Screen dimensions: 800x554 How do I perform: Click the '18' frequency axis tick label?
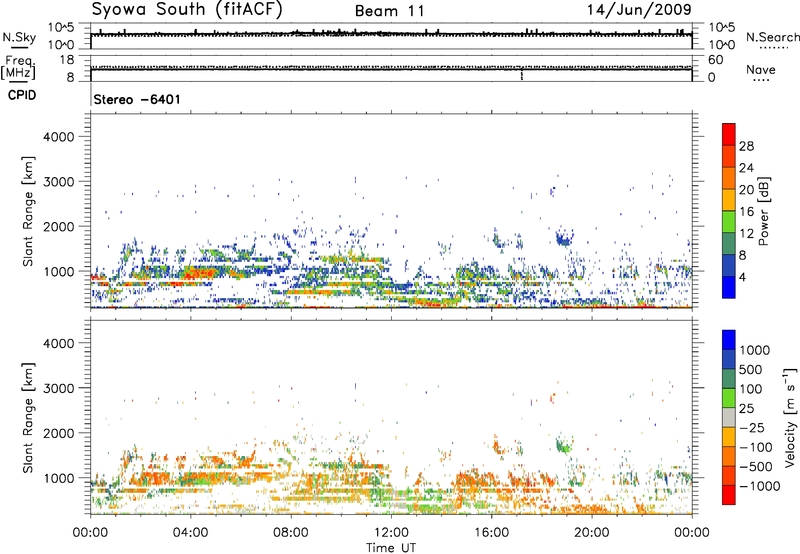[x=67, y=60]
